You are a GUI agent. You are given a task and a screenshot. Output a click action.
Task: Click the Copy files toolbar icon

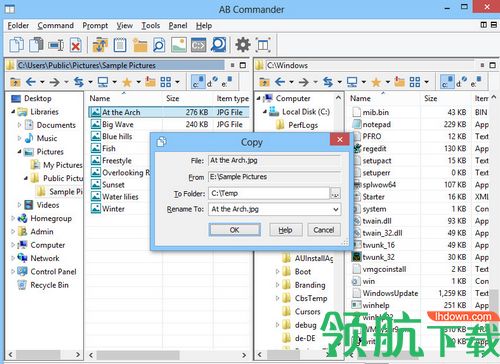tap(17, 45)
